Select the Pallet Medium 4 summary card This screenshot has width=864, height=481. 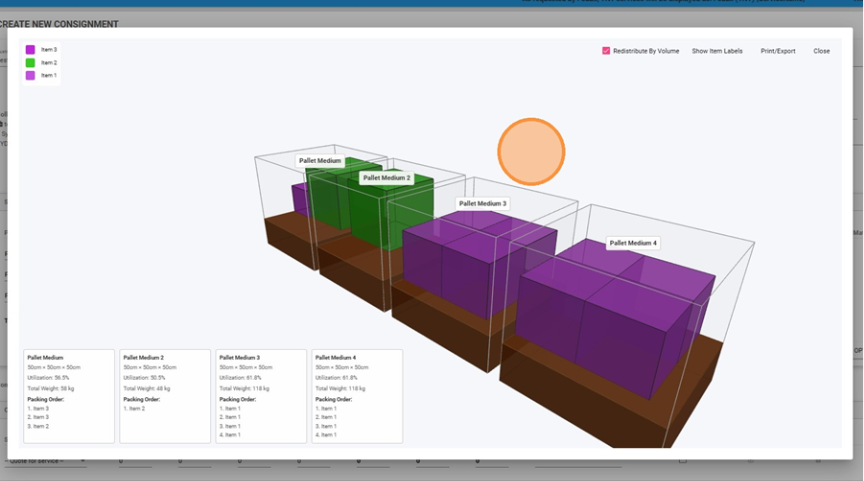coord(357,395)
